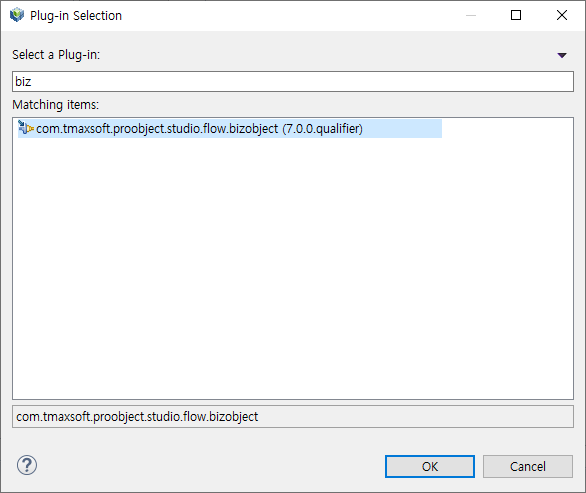Click the status field showing selected plug-in name
586x493 pixels.
293,417
